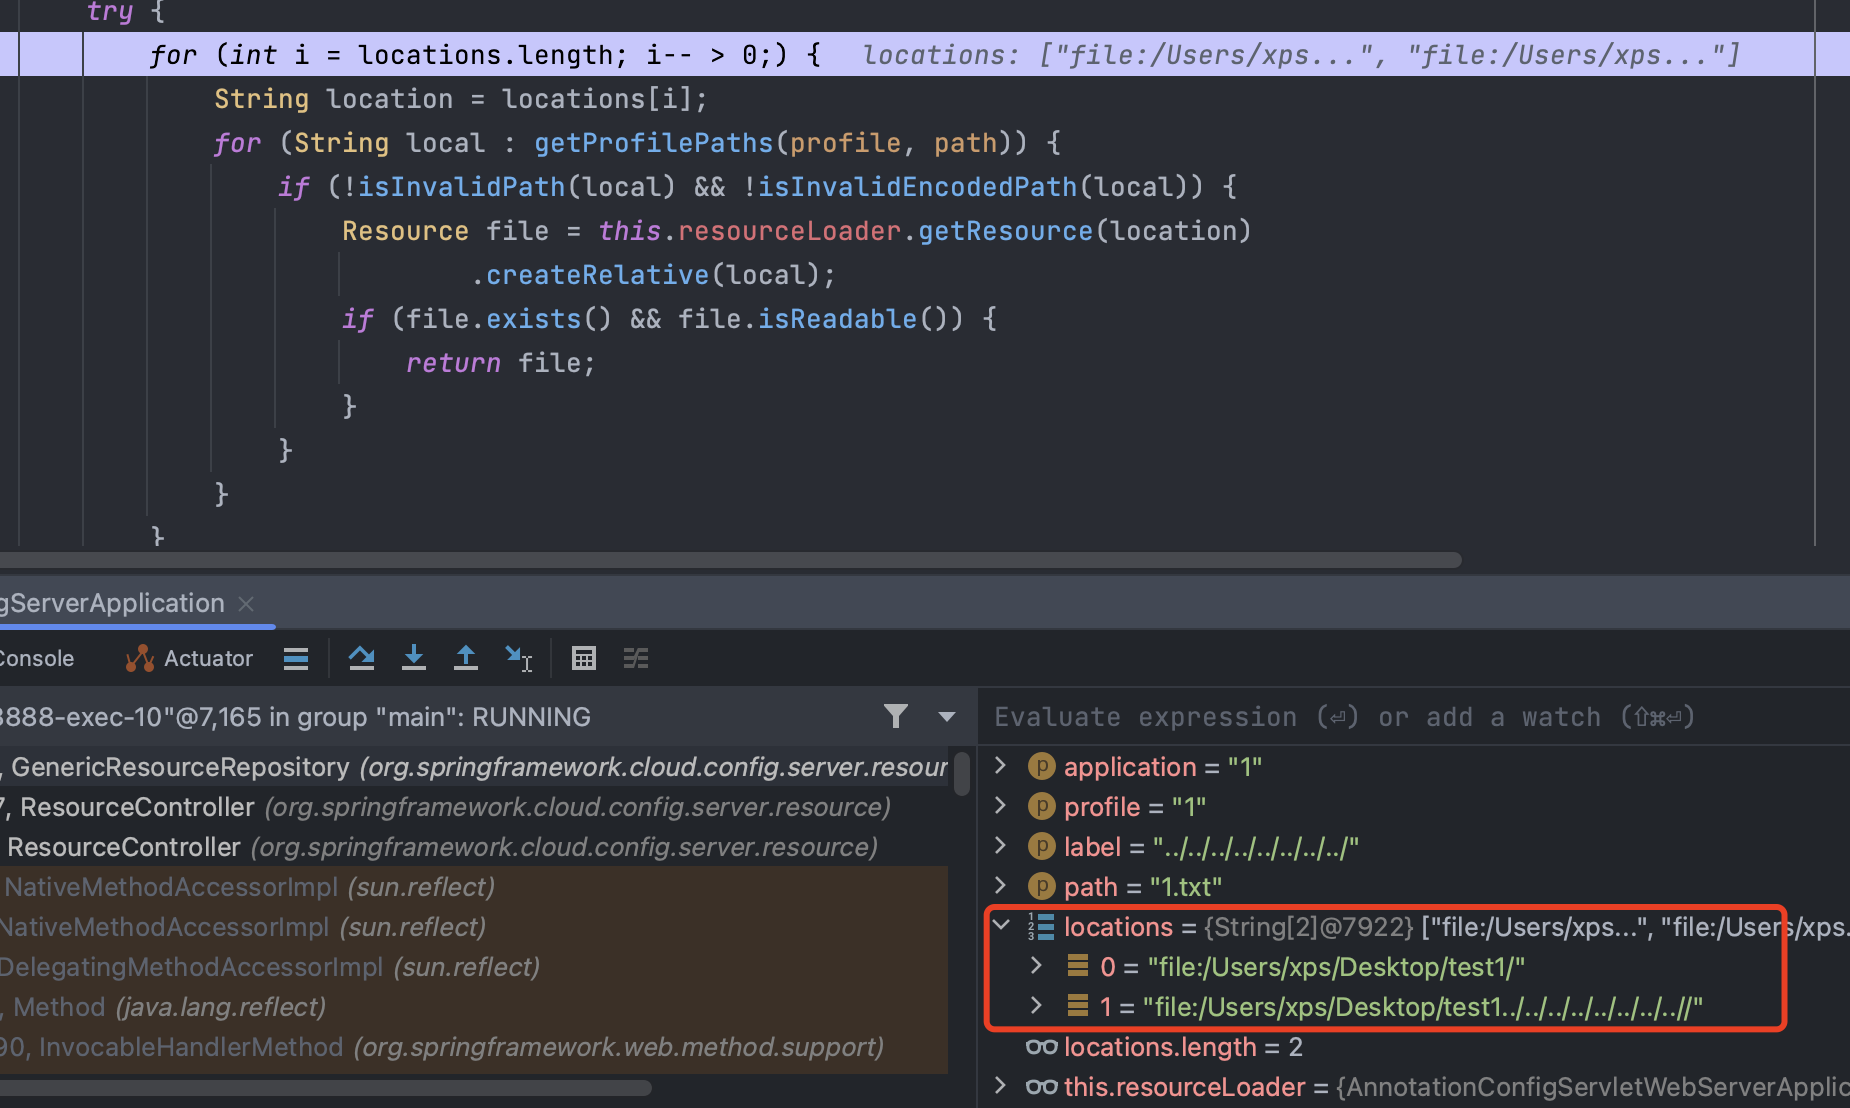1850x1108 pixels.
Task: Click the Step Out debugger icon
Action: click(x=465, y=658)
